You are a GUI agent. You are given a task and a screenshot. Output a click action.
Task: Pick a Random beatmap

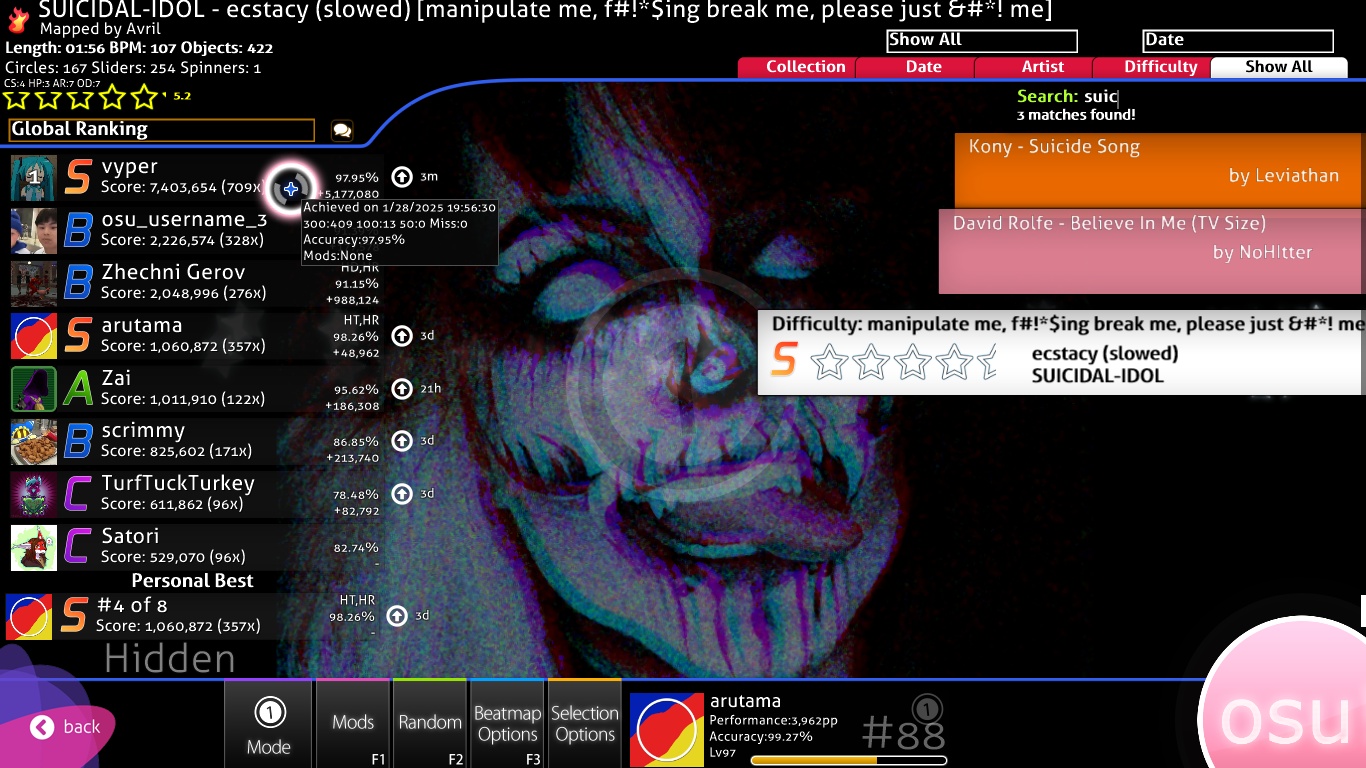(x=430, y=724)
